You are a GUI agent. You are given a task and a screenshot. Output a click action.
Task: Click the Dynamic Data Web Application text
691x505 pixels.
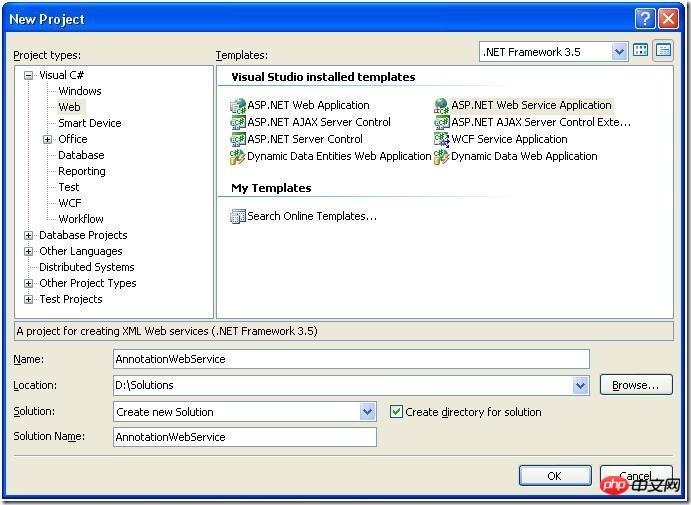(524, 156)
